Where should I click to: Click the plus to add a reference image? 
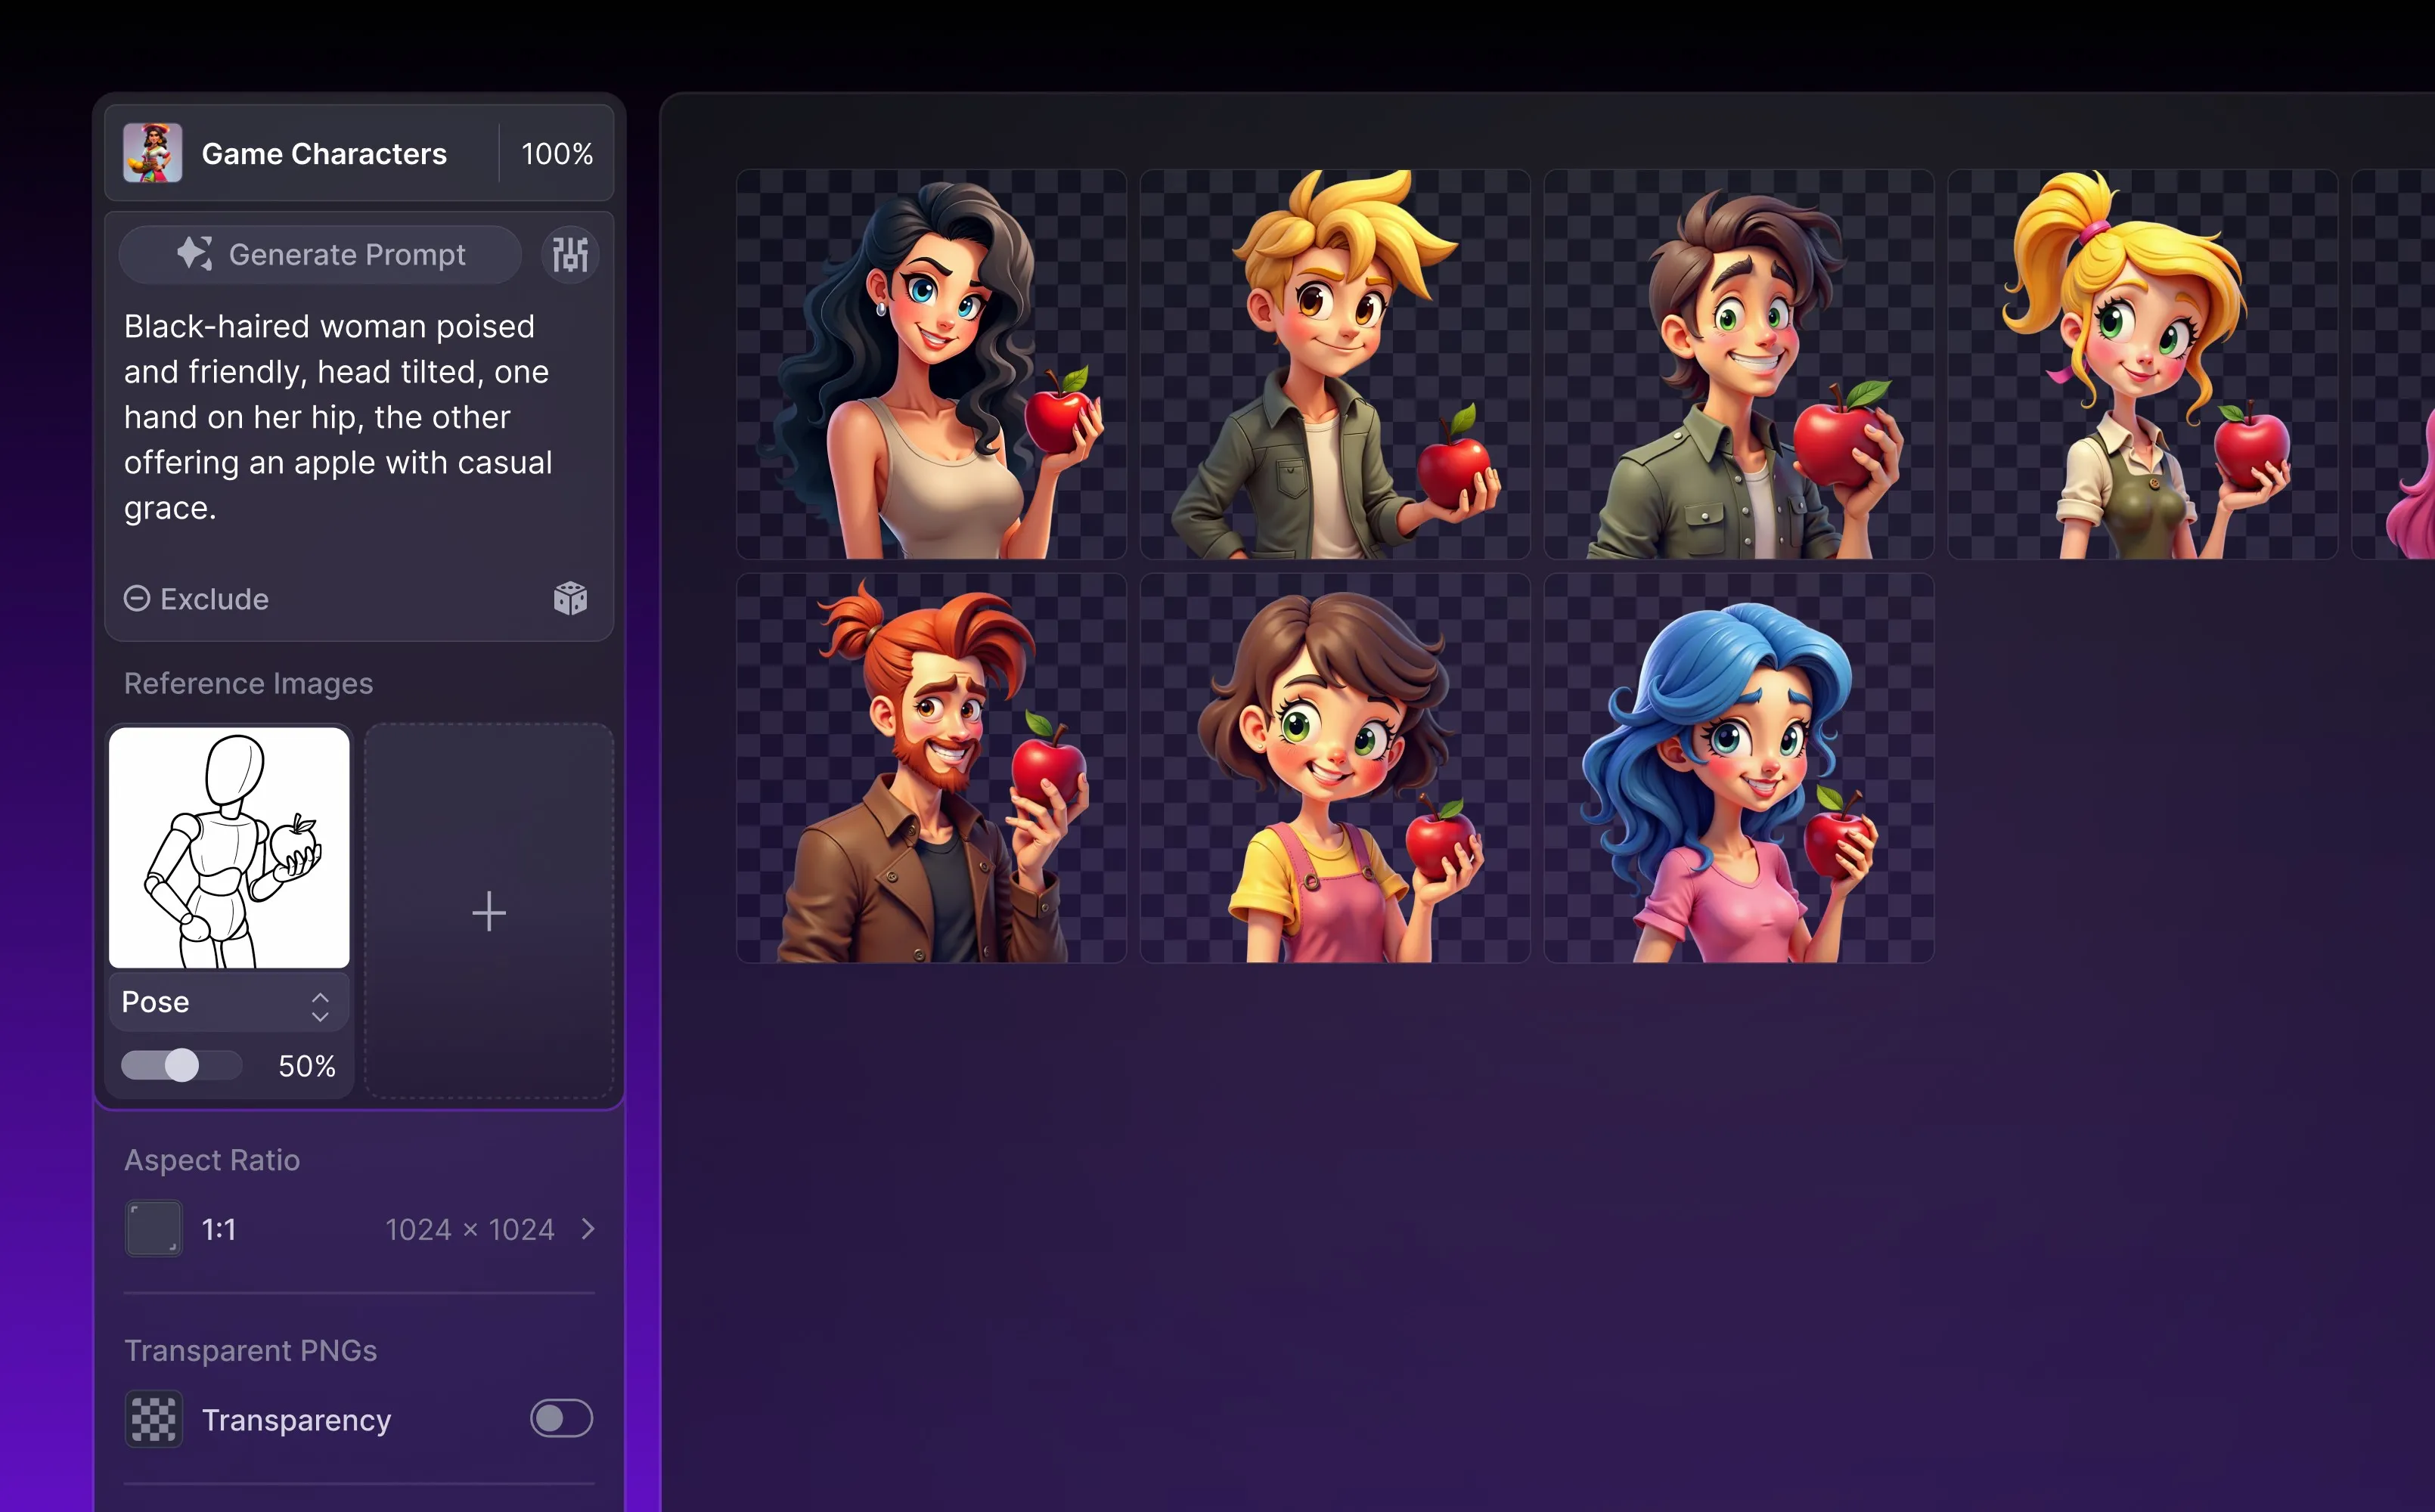pos(489,912)
